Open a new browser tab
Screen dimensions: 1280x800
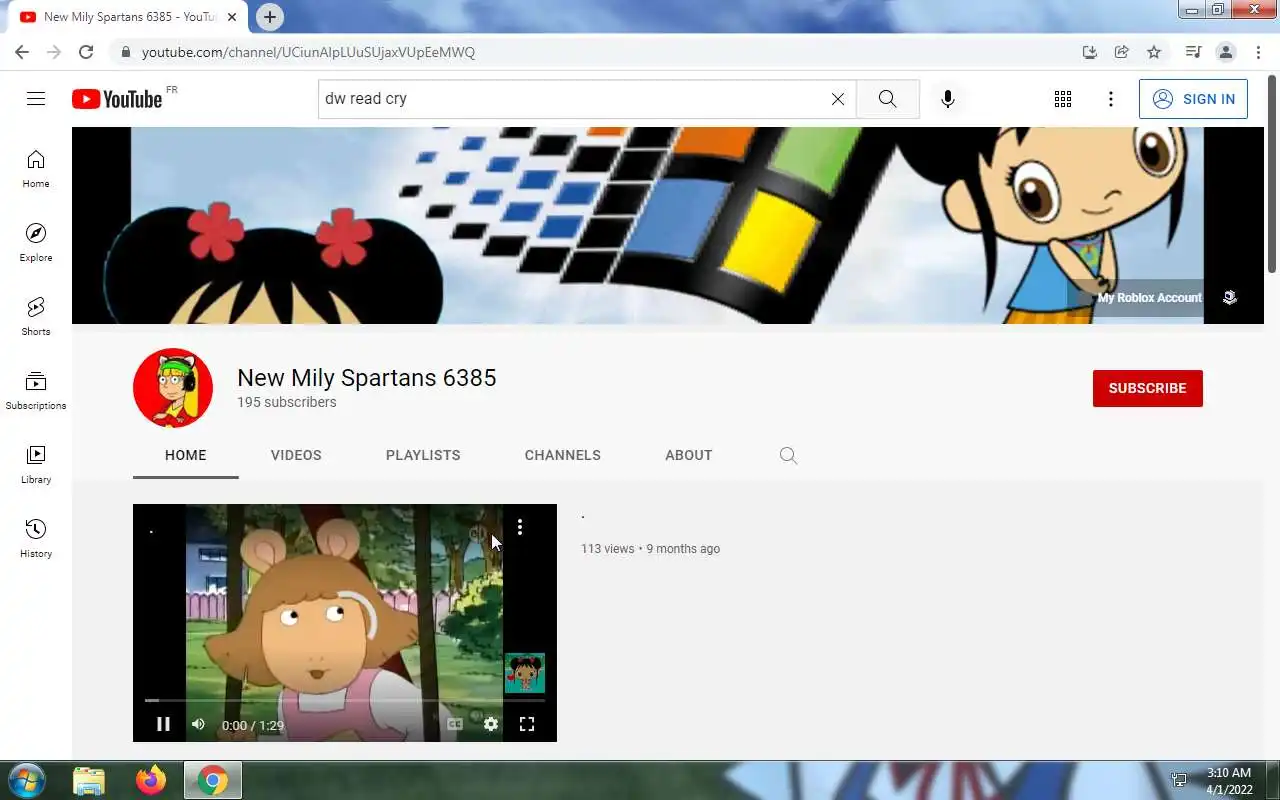coord(269,17)
